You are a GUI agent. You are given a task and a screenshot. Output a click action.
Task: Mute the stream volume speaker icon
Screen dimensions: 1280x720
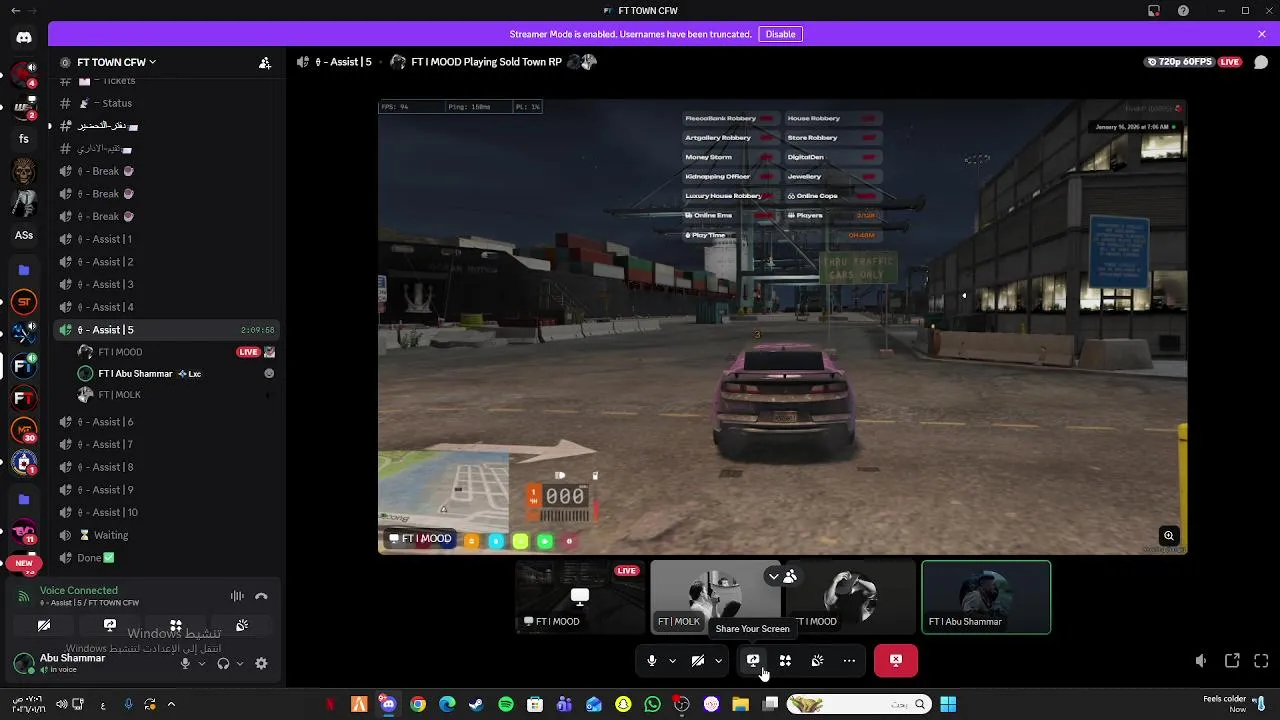point(1201,661)
